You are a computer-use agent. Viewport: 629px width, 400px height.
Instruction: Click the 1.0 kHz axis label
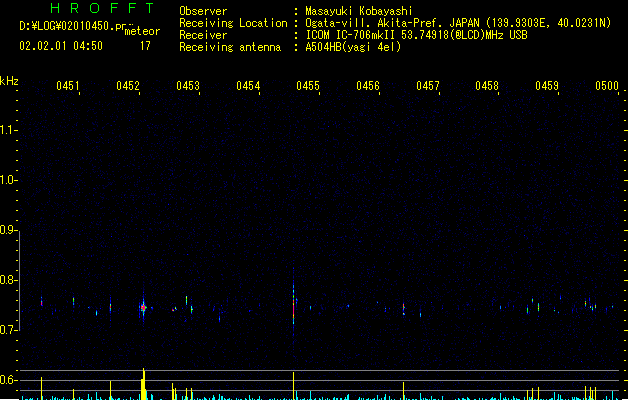coord(8,180)
